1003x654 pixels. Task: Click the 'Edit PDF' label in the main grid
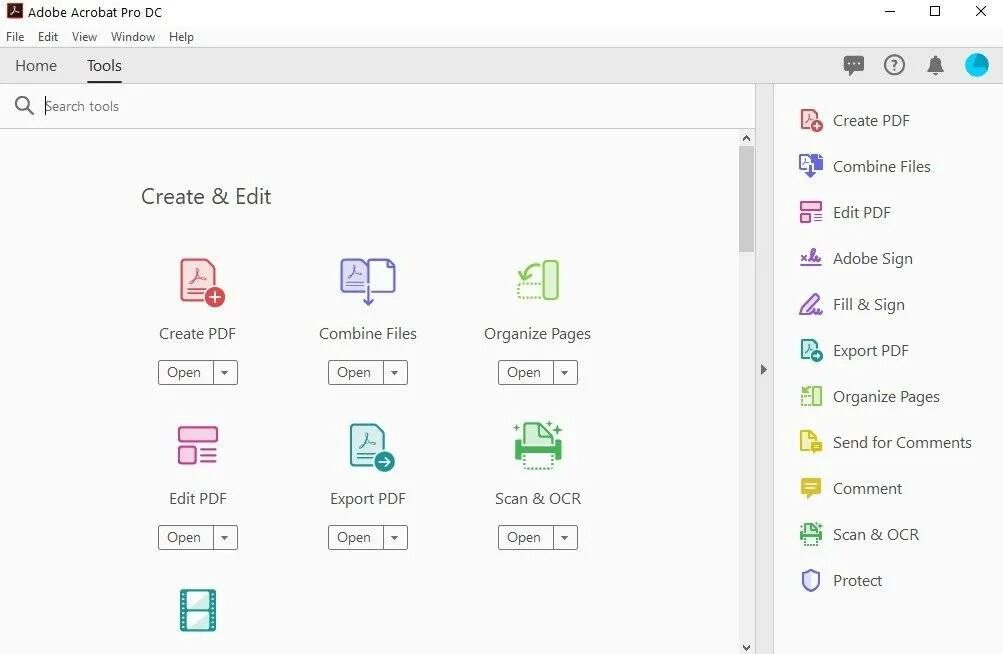point(198,498)
